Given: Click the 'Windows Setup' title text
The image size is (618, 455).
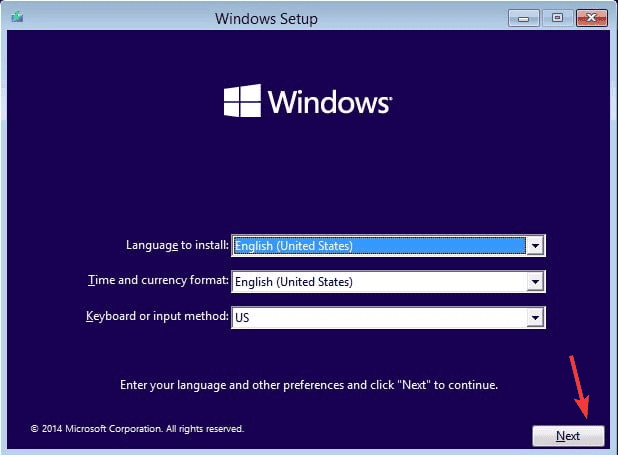Looking at the screenshot, I should coord(266,19).
